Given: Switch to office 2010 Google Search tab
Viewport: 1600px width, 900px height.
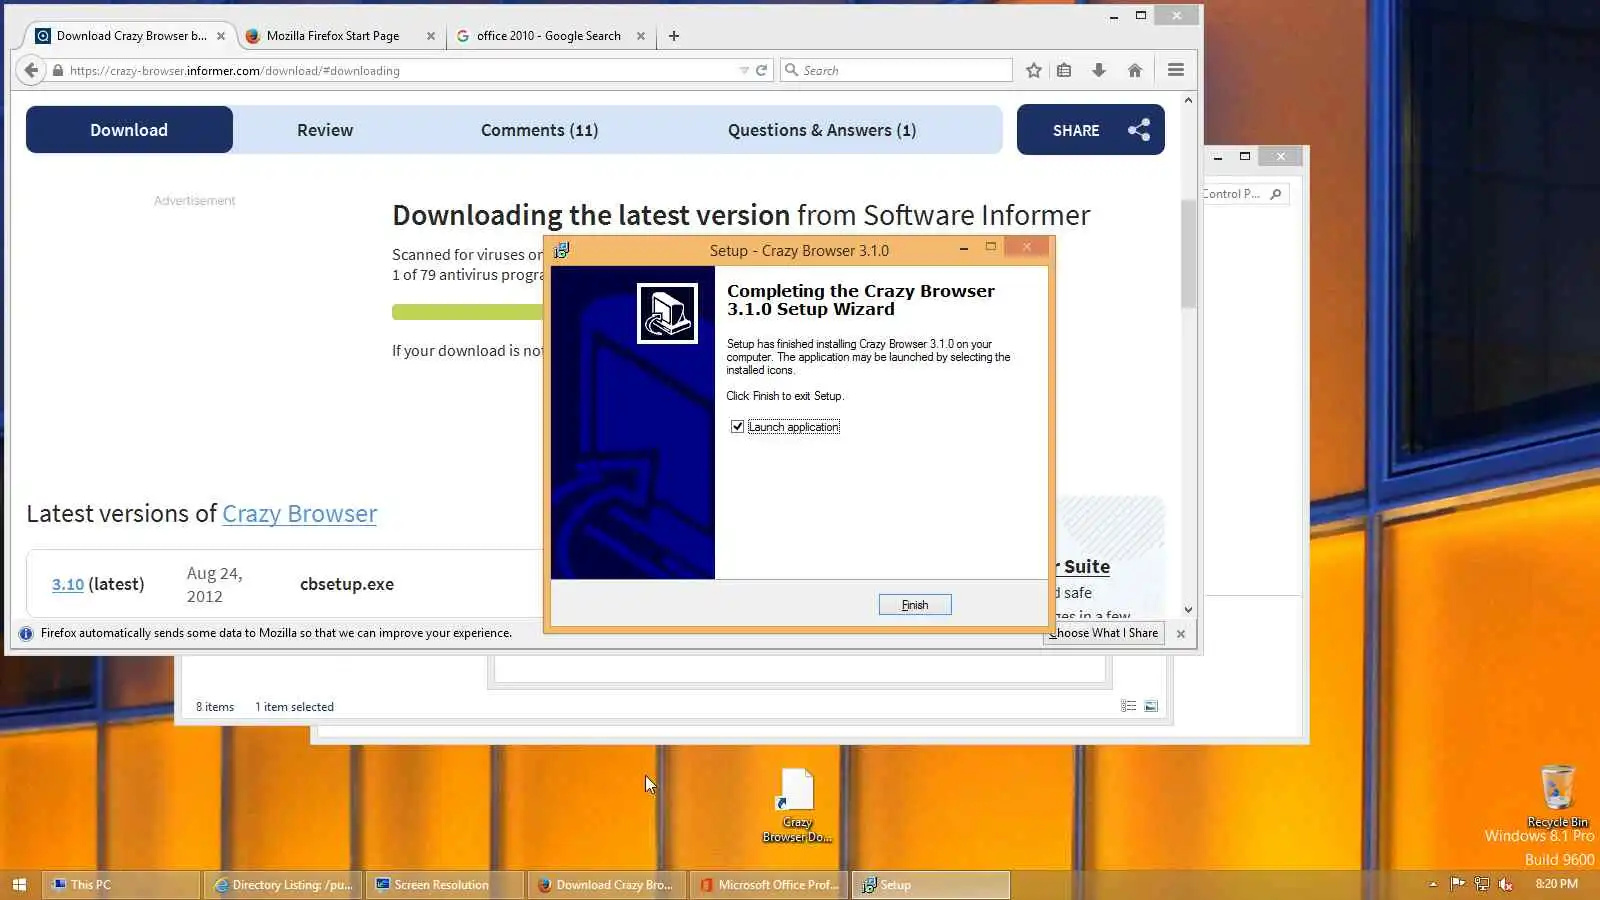Looking at the screenshot, I should tap(550, 36).
